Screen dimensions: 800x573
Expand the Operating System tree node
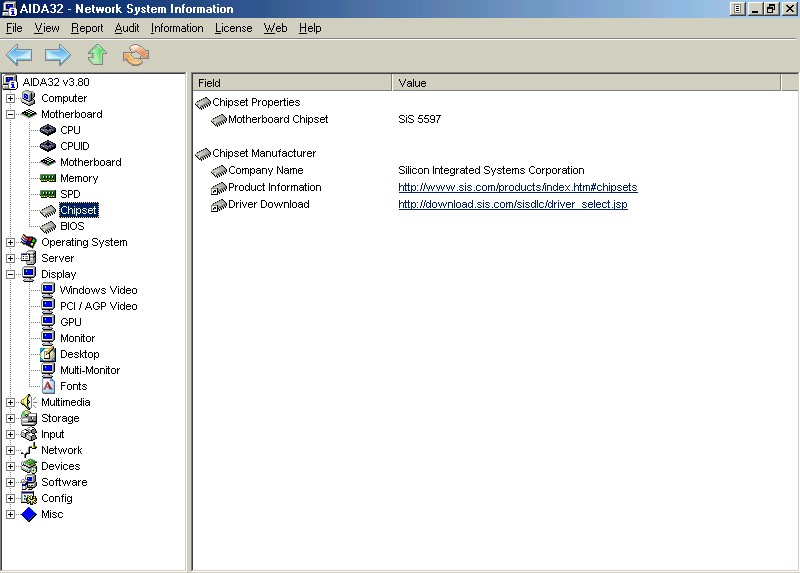click(10, 242)
